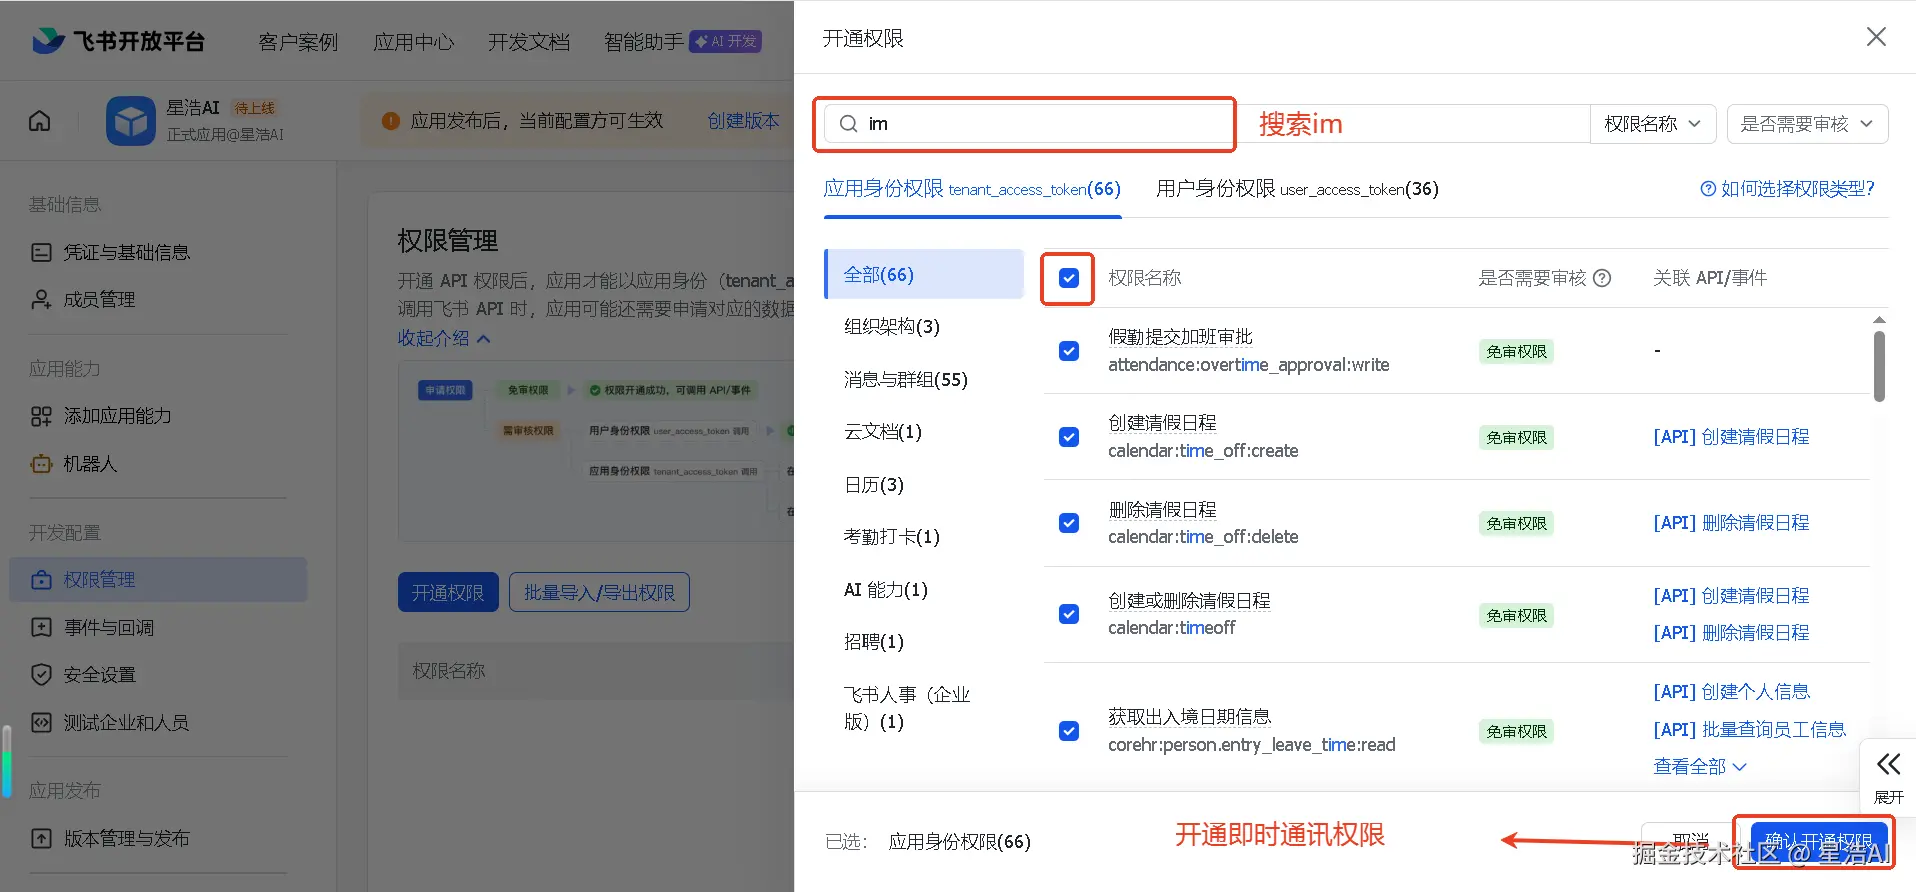Open 智能助手 in top navigation
The width and height of the screenshot is (1916, 892).
click(x=644, y=42)
